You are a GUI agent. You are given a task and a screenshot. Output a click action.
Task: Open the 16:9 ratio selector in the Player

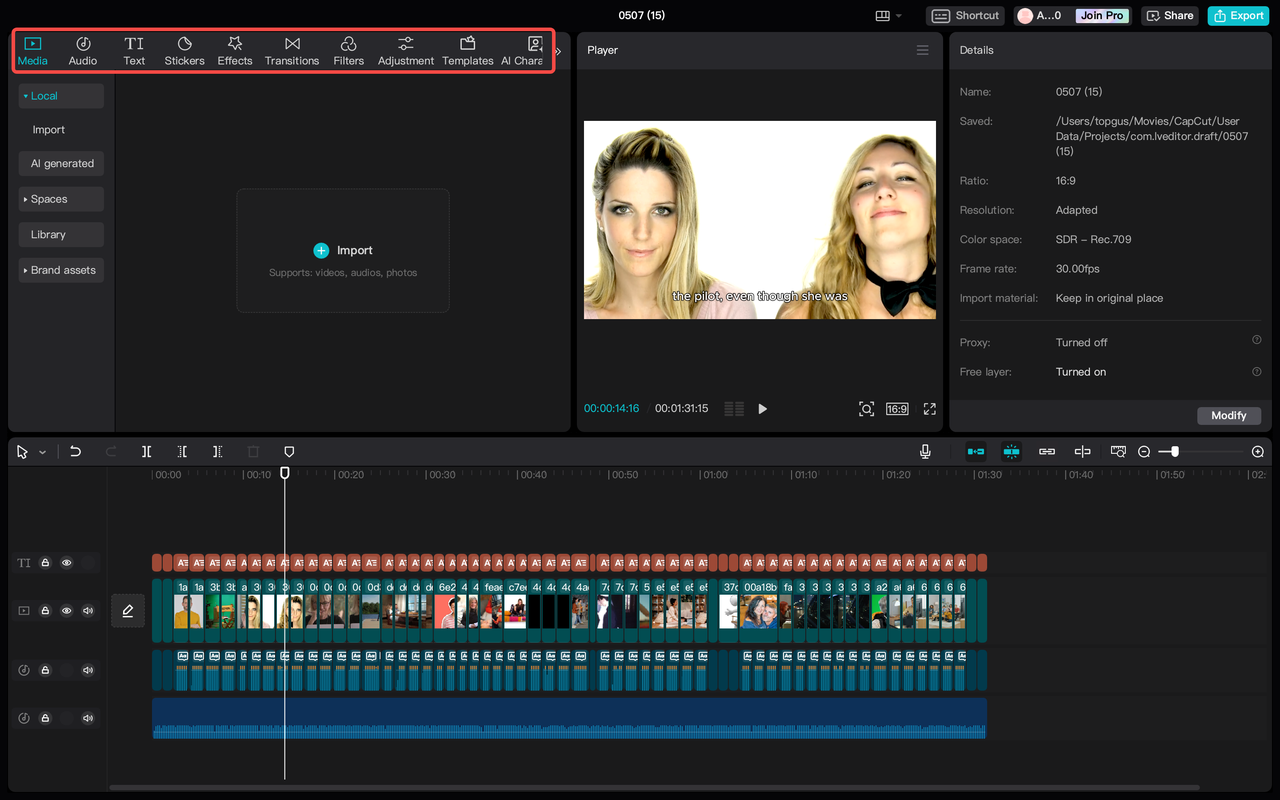point(896,408)
